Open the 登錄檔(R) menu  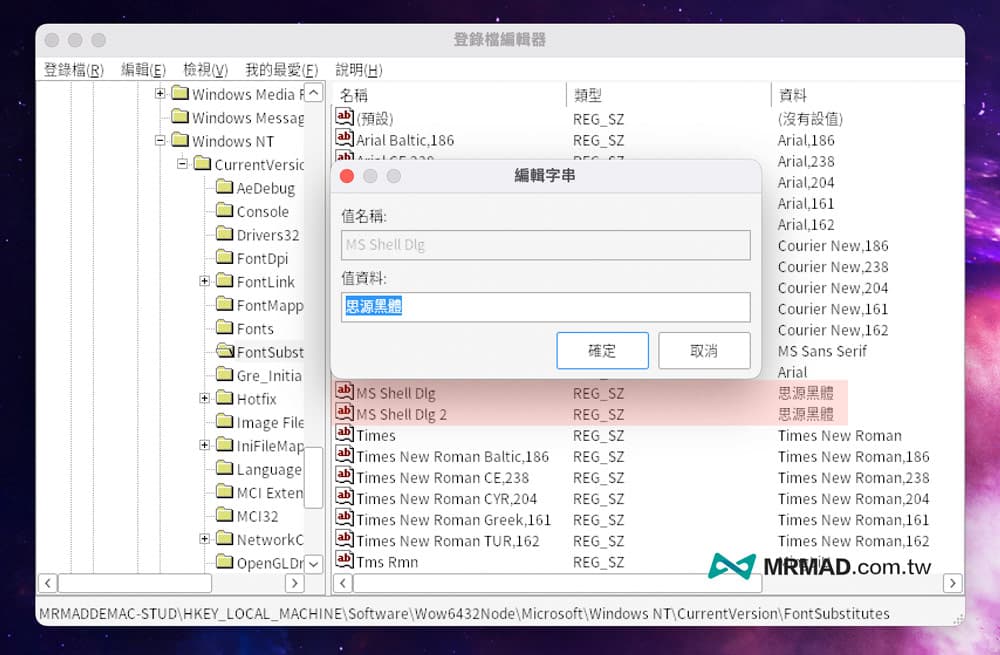[74, 70]
